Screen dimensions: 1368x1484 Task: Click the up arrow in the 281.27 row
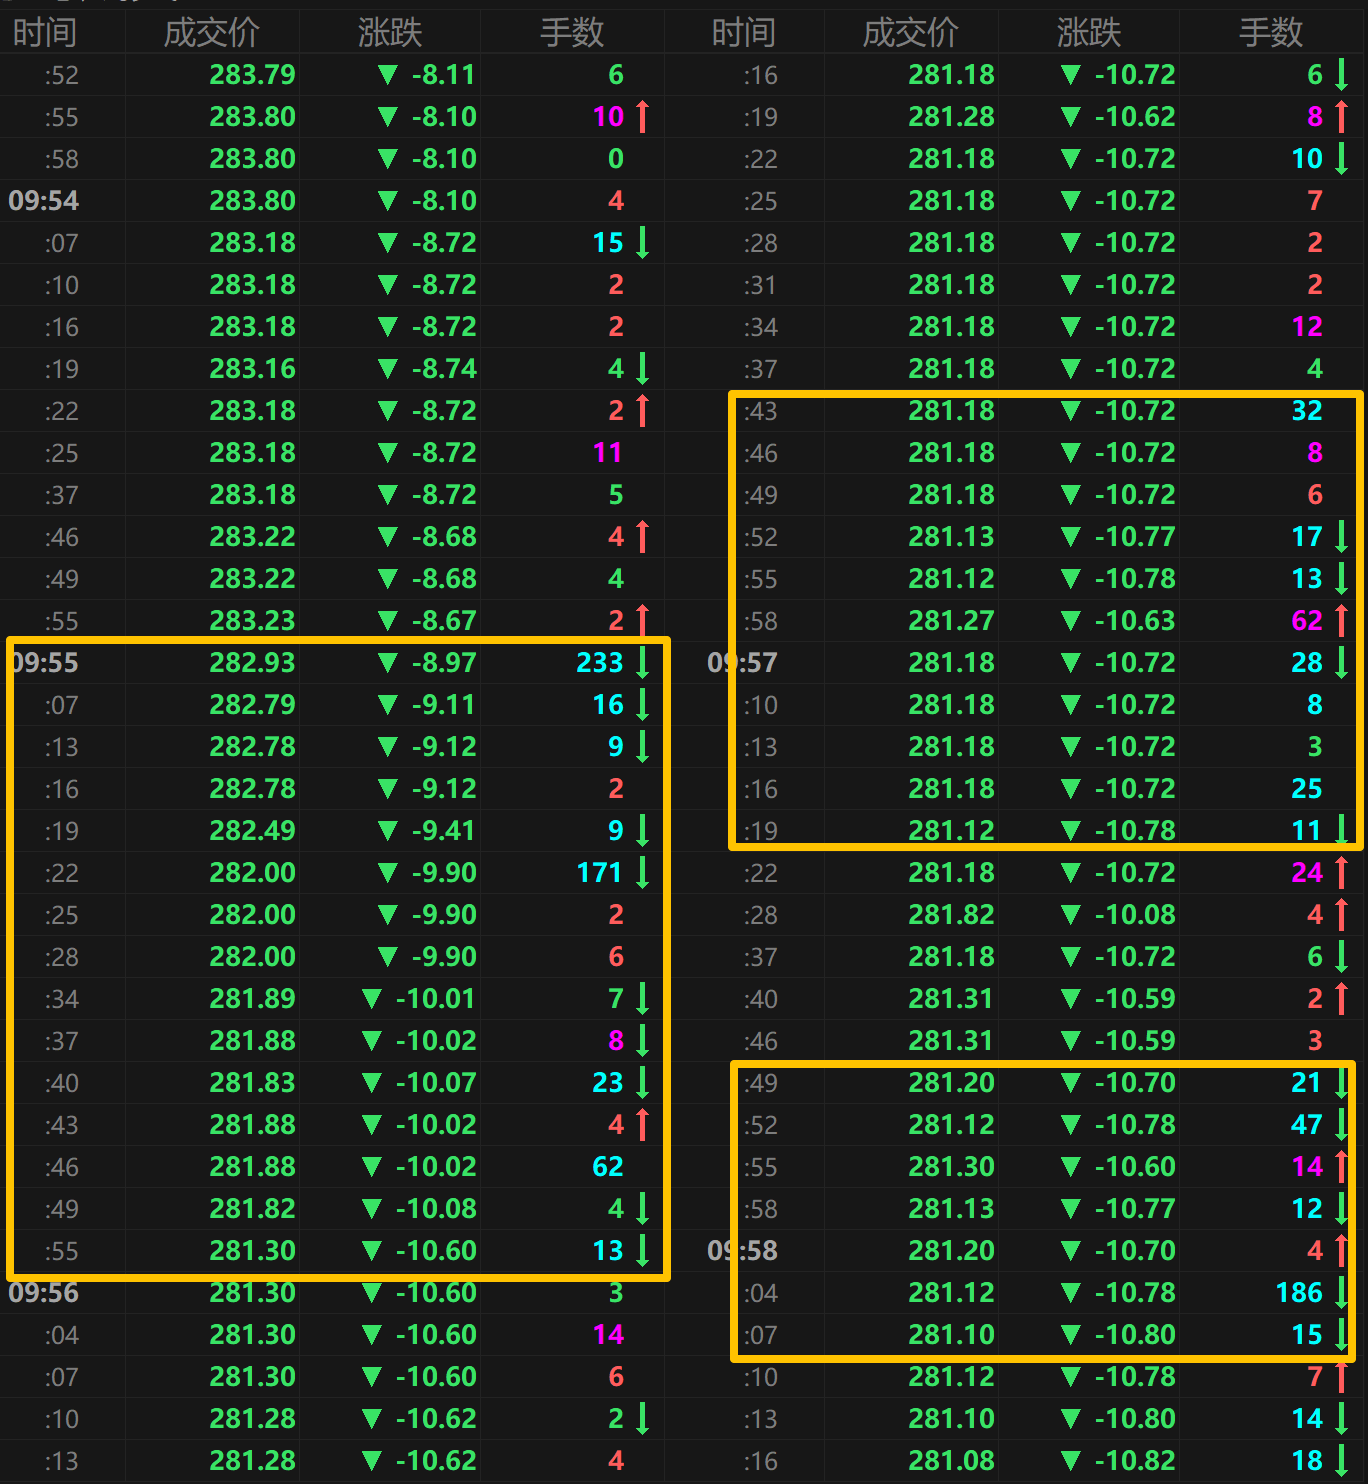[1342, 620]
